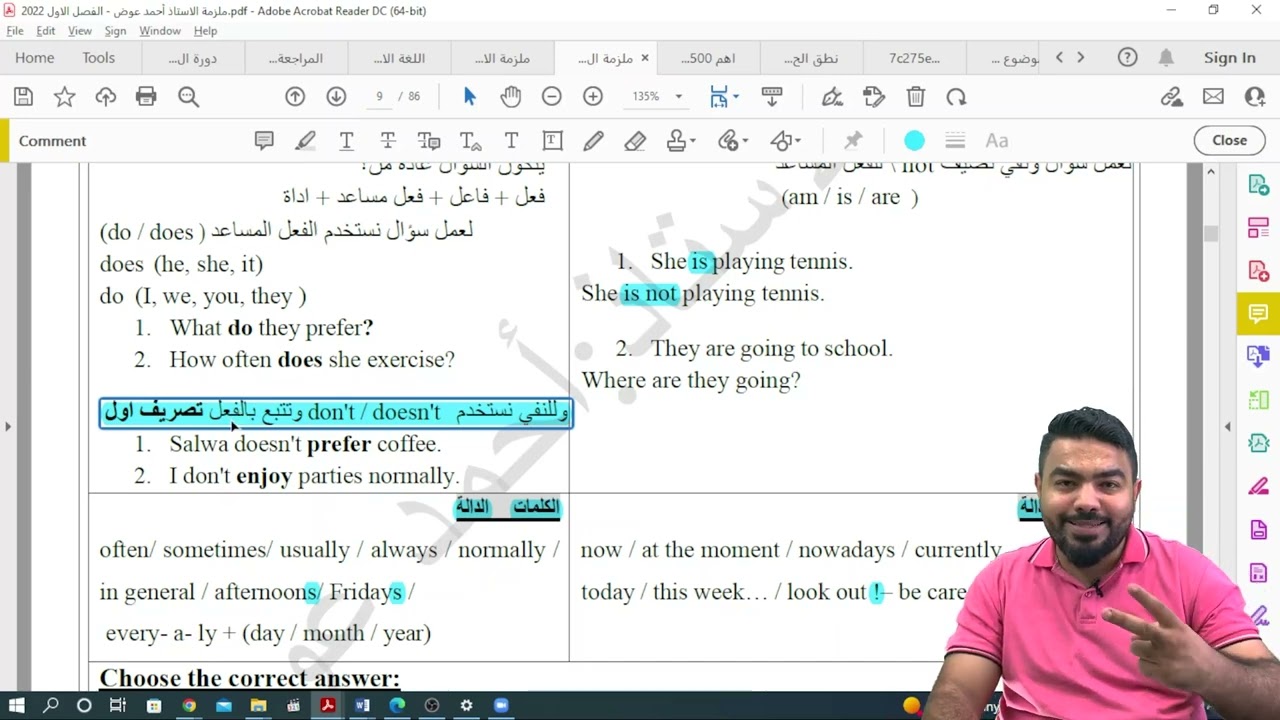1280x720 pixels.
Task: Open the Window menu
Action: [160, 31]
